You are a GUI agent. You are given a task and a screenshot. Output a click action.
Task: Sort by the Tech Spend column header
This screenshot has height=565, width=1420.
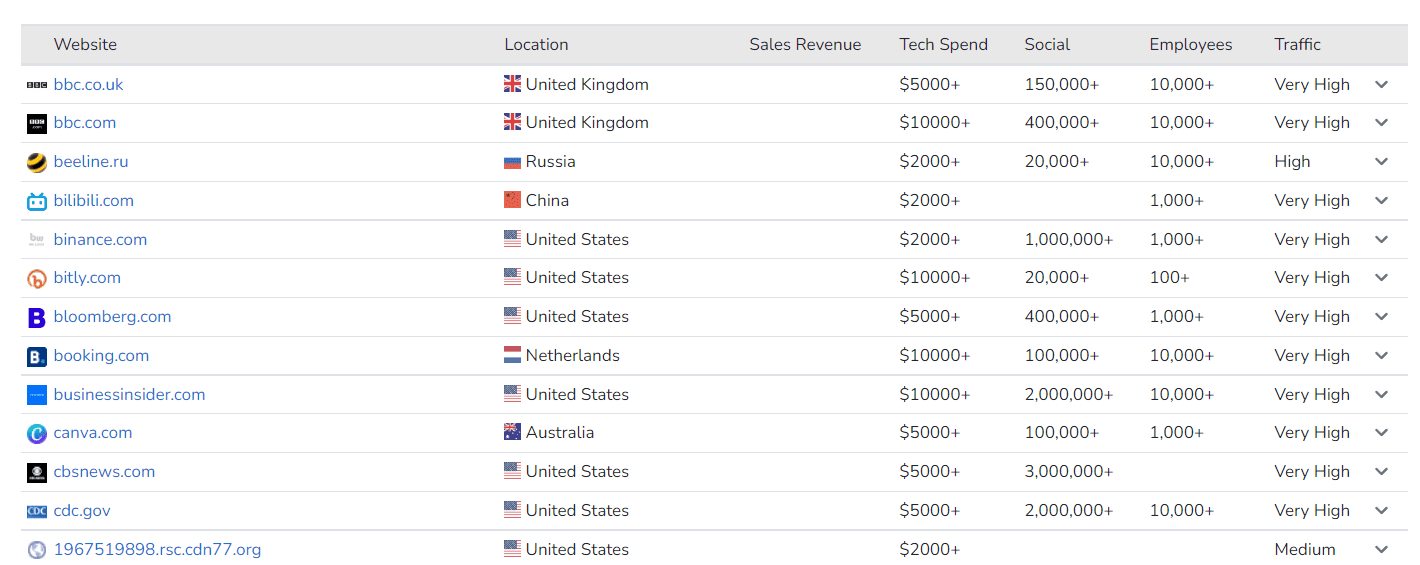(943, 45)
